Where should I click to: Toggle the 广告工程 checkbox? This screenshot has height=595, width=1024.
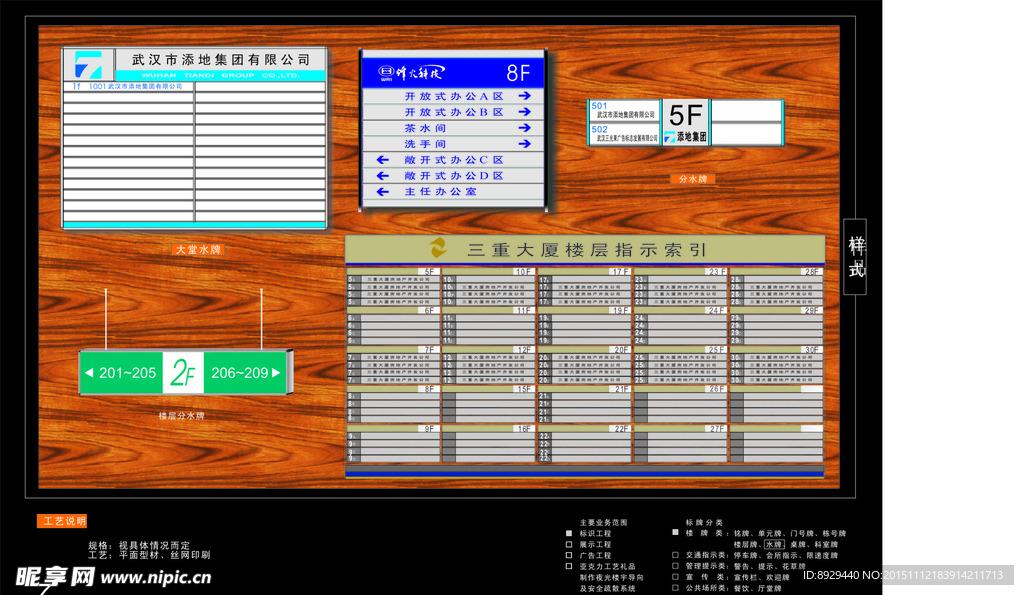click(x=569, y=555)
